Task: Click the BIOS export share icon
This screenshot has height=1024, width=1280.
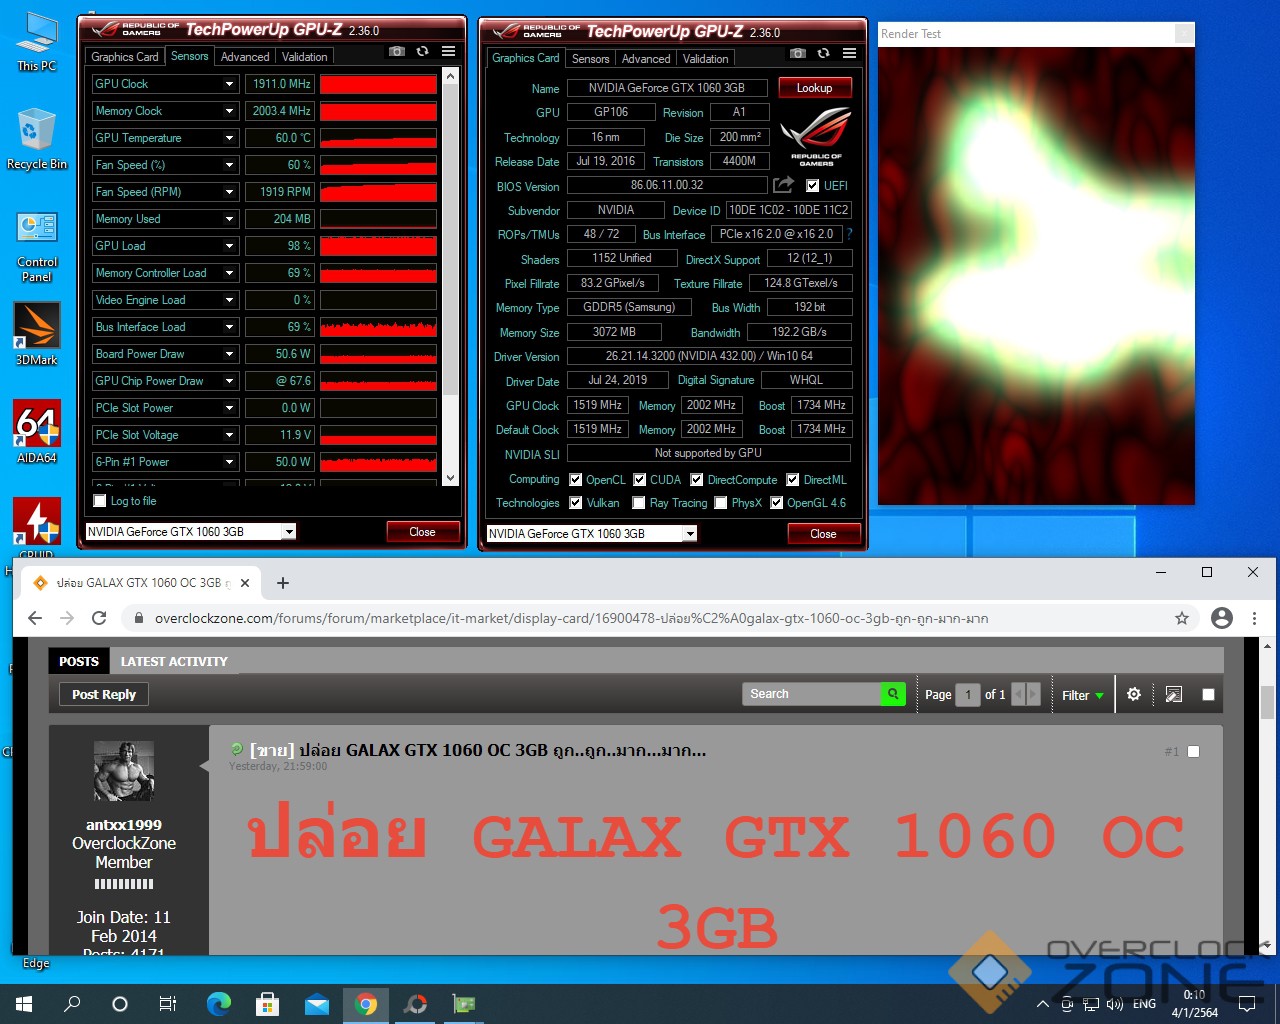Action: tap(783, 185)
